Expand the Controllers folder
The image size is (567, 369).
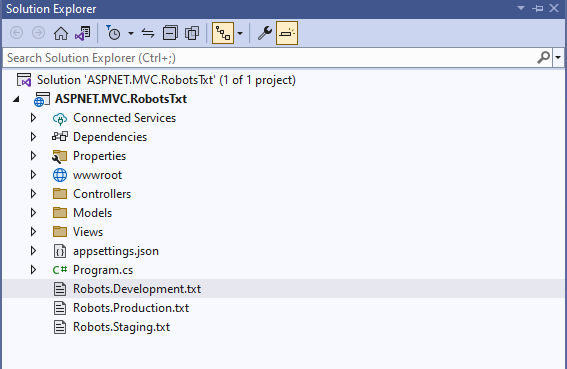point(33,194)
